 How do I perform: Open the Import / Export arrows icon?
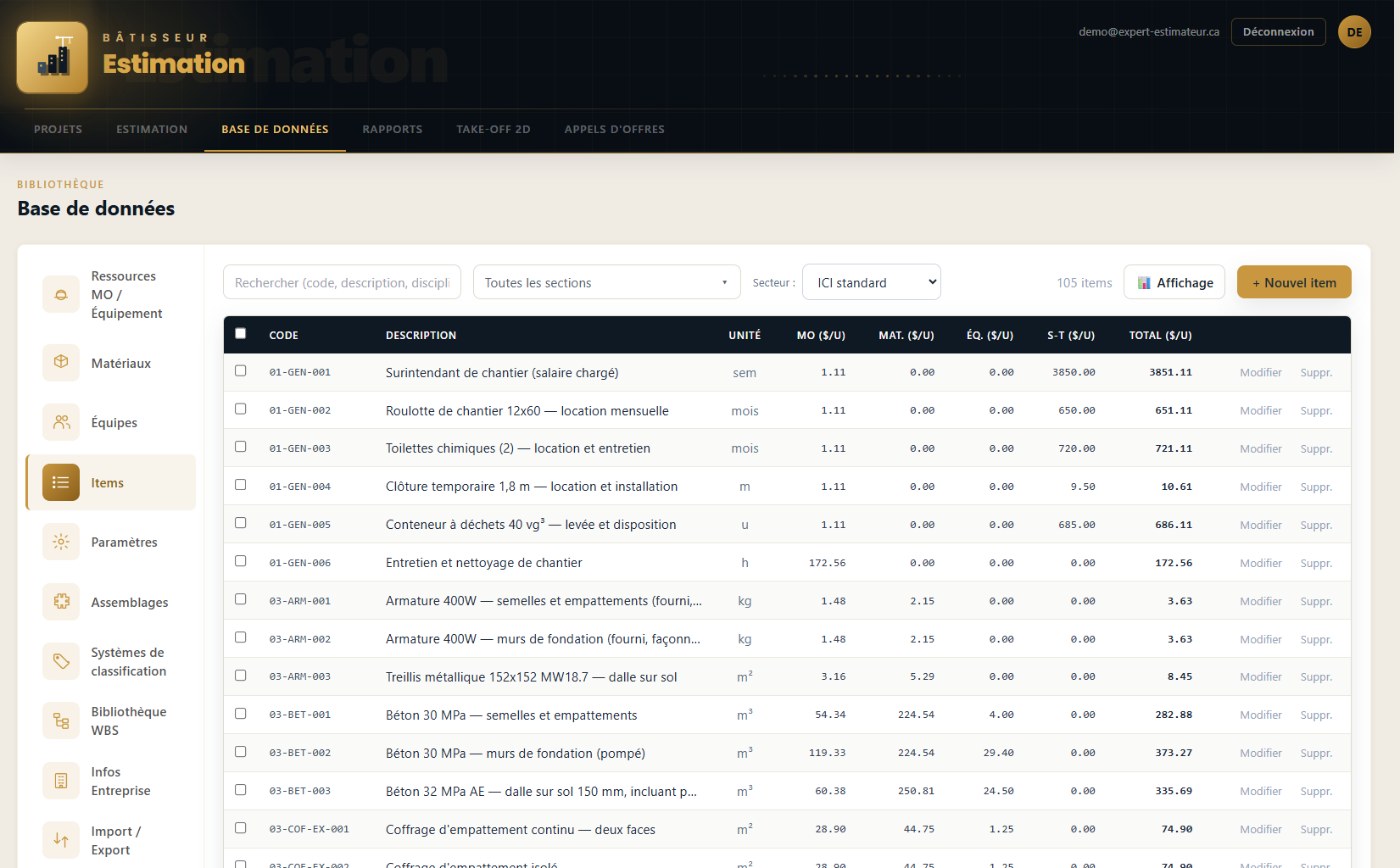[61, 840]
